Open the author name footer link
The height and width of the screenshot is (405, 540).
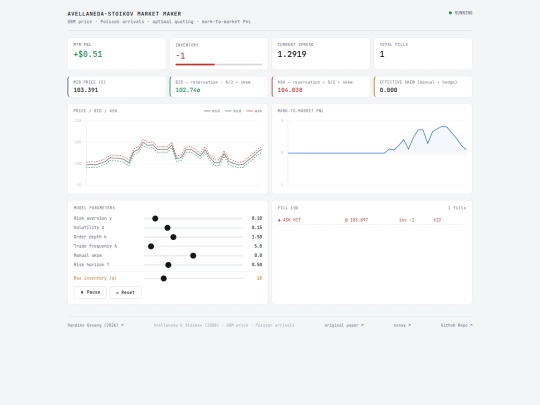pyautogui.click(x=95, y=325)
